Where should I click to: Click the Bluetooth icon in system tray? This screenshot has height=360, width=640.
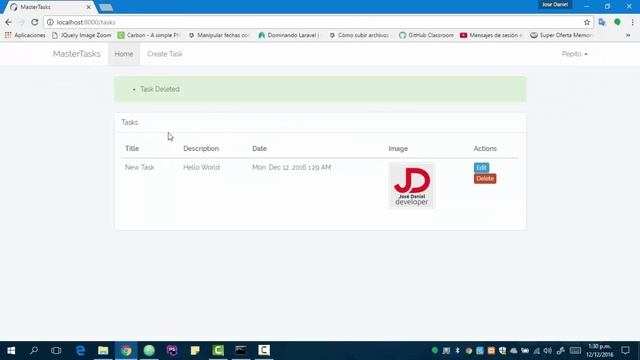[x=458, y=351]
